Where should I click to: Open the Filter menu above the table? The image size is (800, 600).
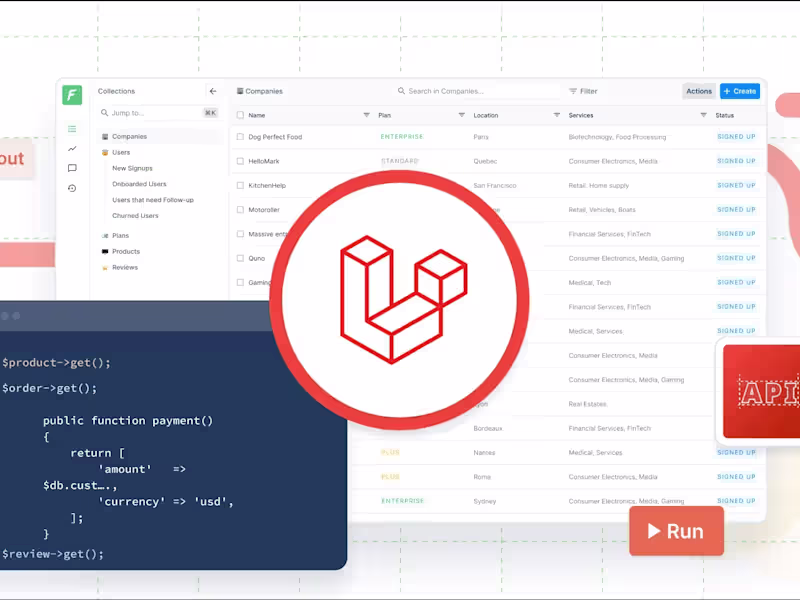pyautogui.click(x=584, y=91)
